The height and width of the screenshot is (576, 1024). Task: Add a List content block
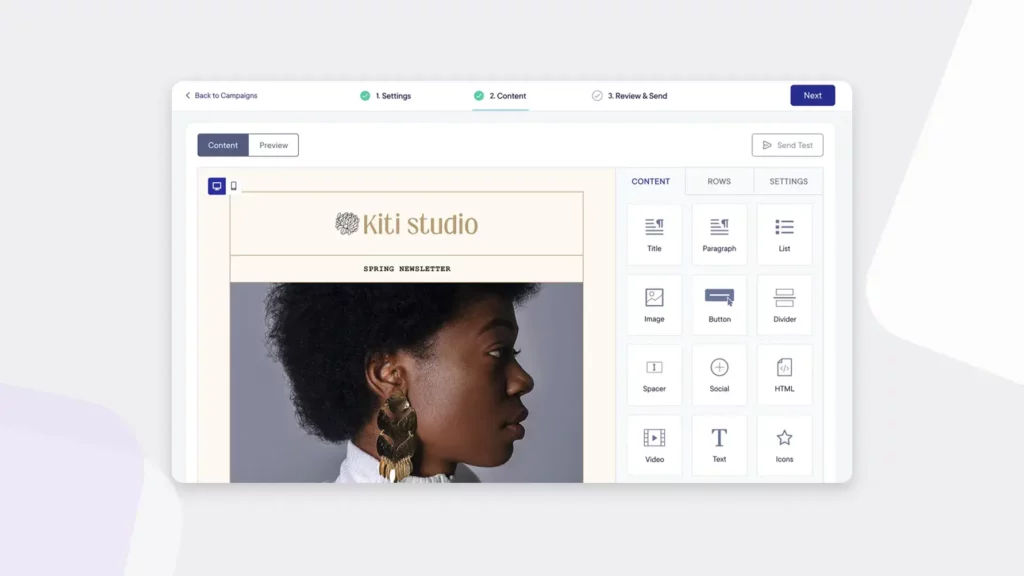point(784,234)
